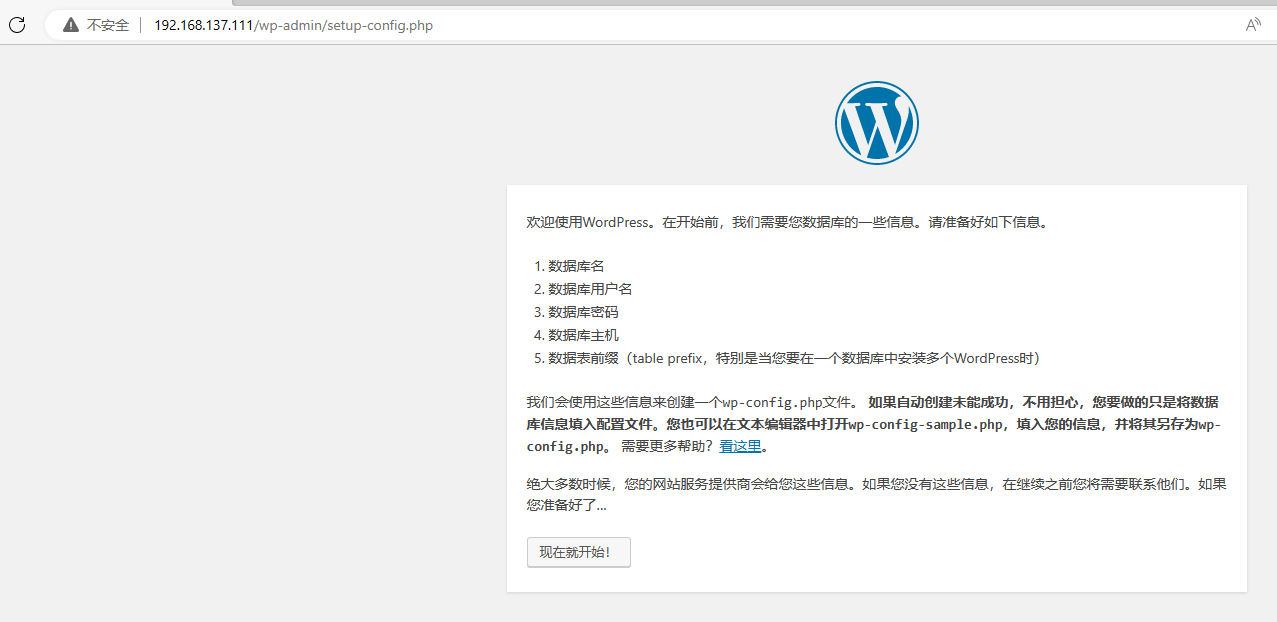Click the 现在就开始! button
Image resolution: width=1277 pixels, height=622 pixels.
pos(579,552)
